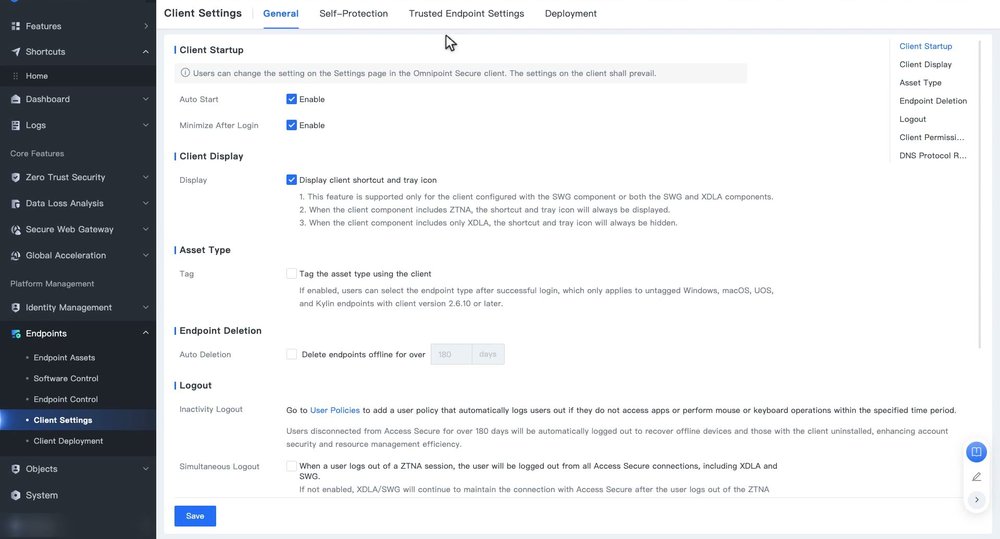Follow the User Policies link
The image size is (1000, 539).
[335, 410]
